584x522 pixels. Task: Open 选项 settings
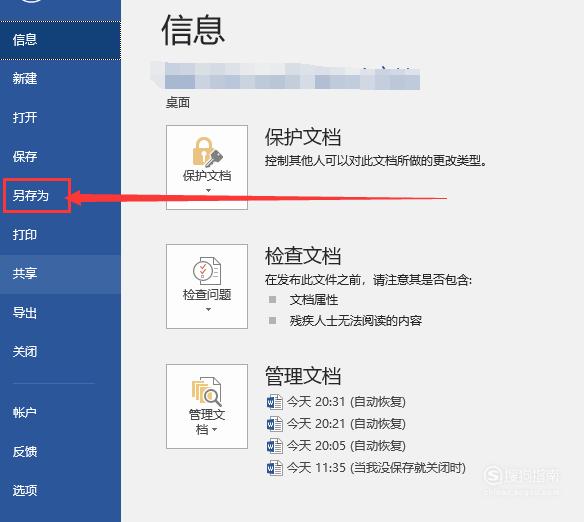tap(60, 490)
